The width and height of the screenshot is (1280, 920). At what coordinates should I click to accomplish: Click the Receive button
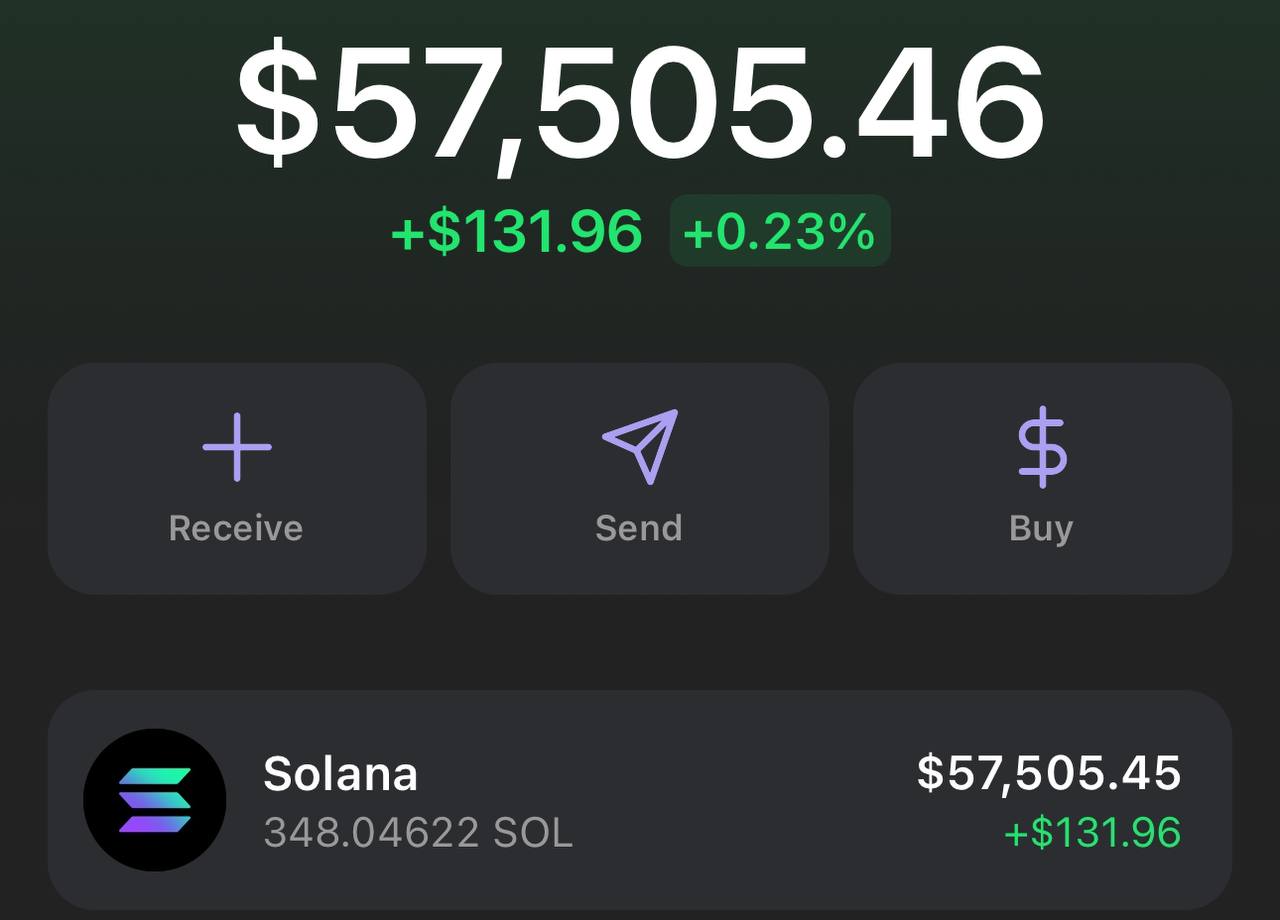coord(235,528)
